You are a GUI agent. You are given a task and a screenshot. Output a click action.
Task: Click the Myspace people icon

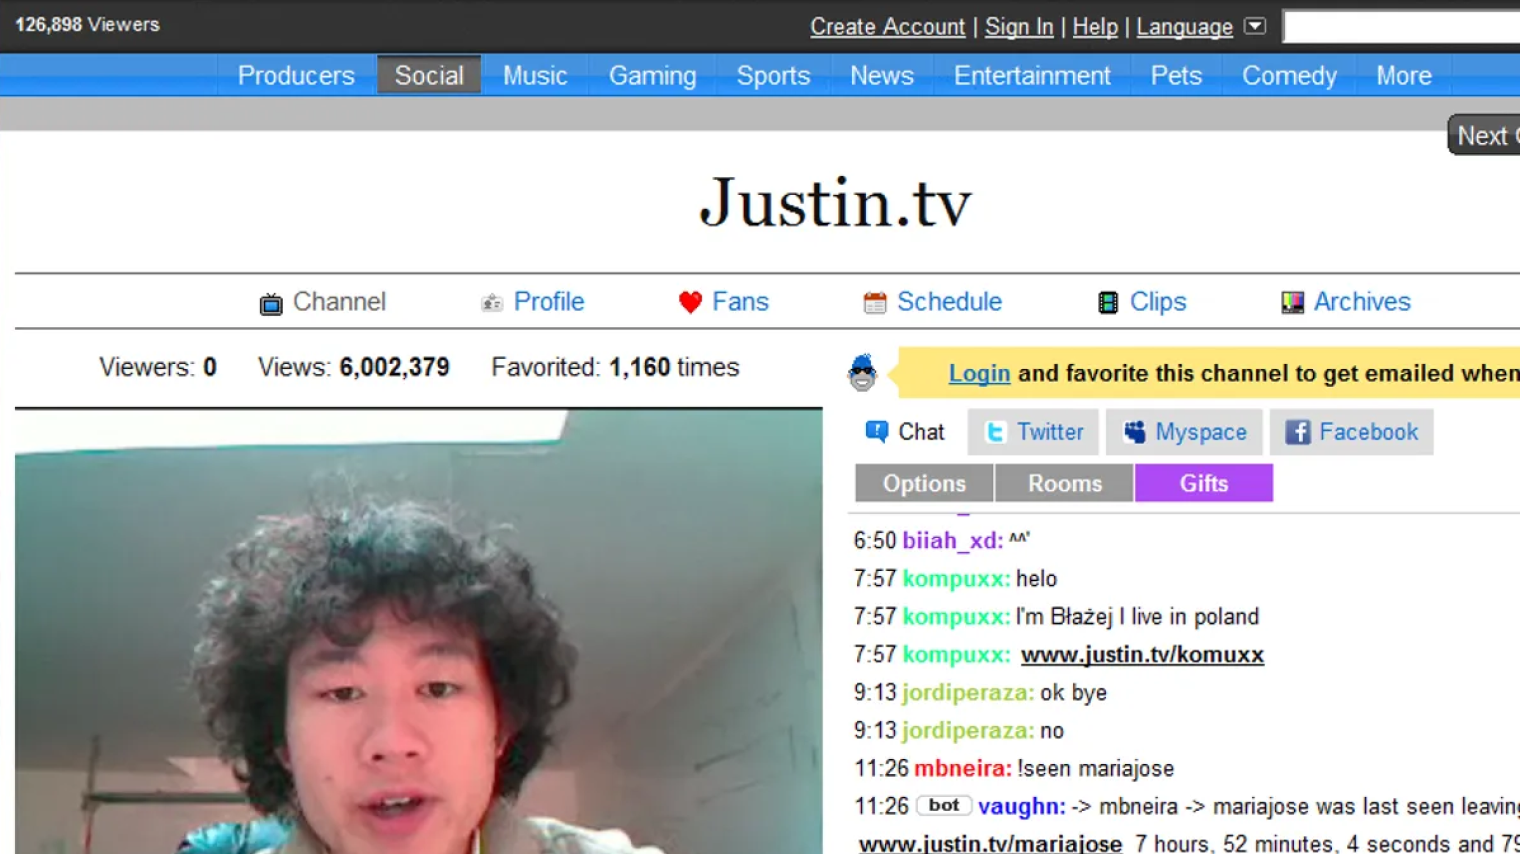click(x=1134, y=432)
